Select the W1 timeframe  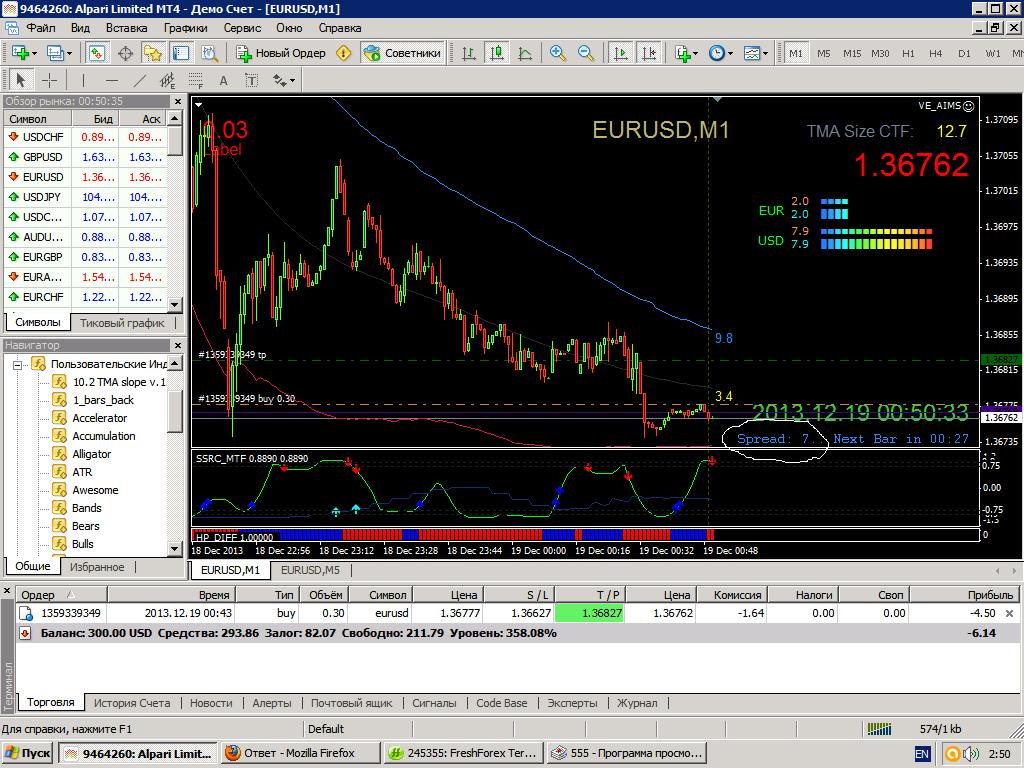(x=993, y=54)
